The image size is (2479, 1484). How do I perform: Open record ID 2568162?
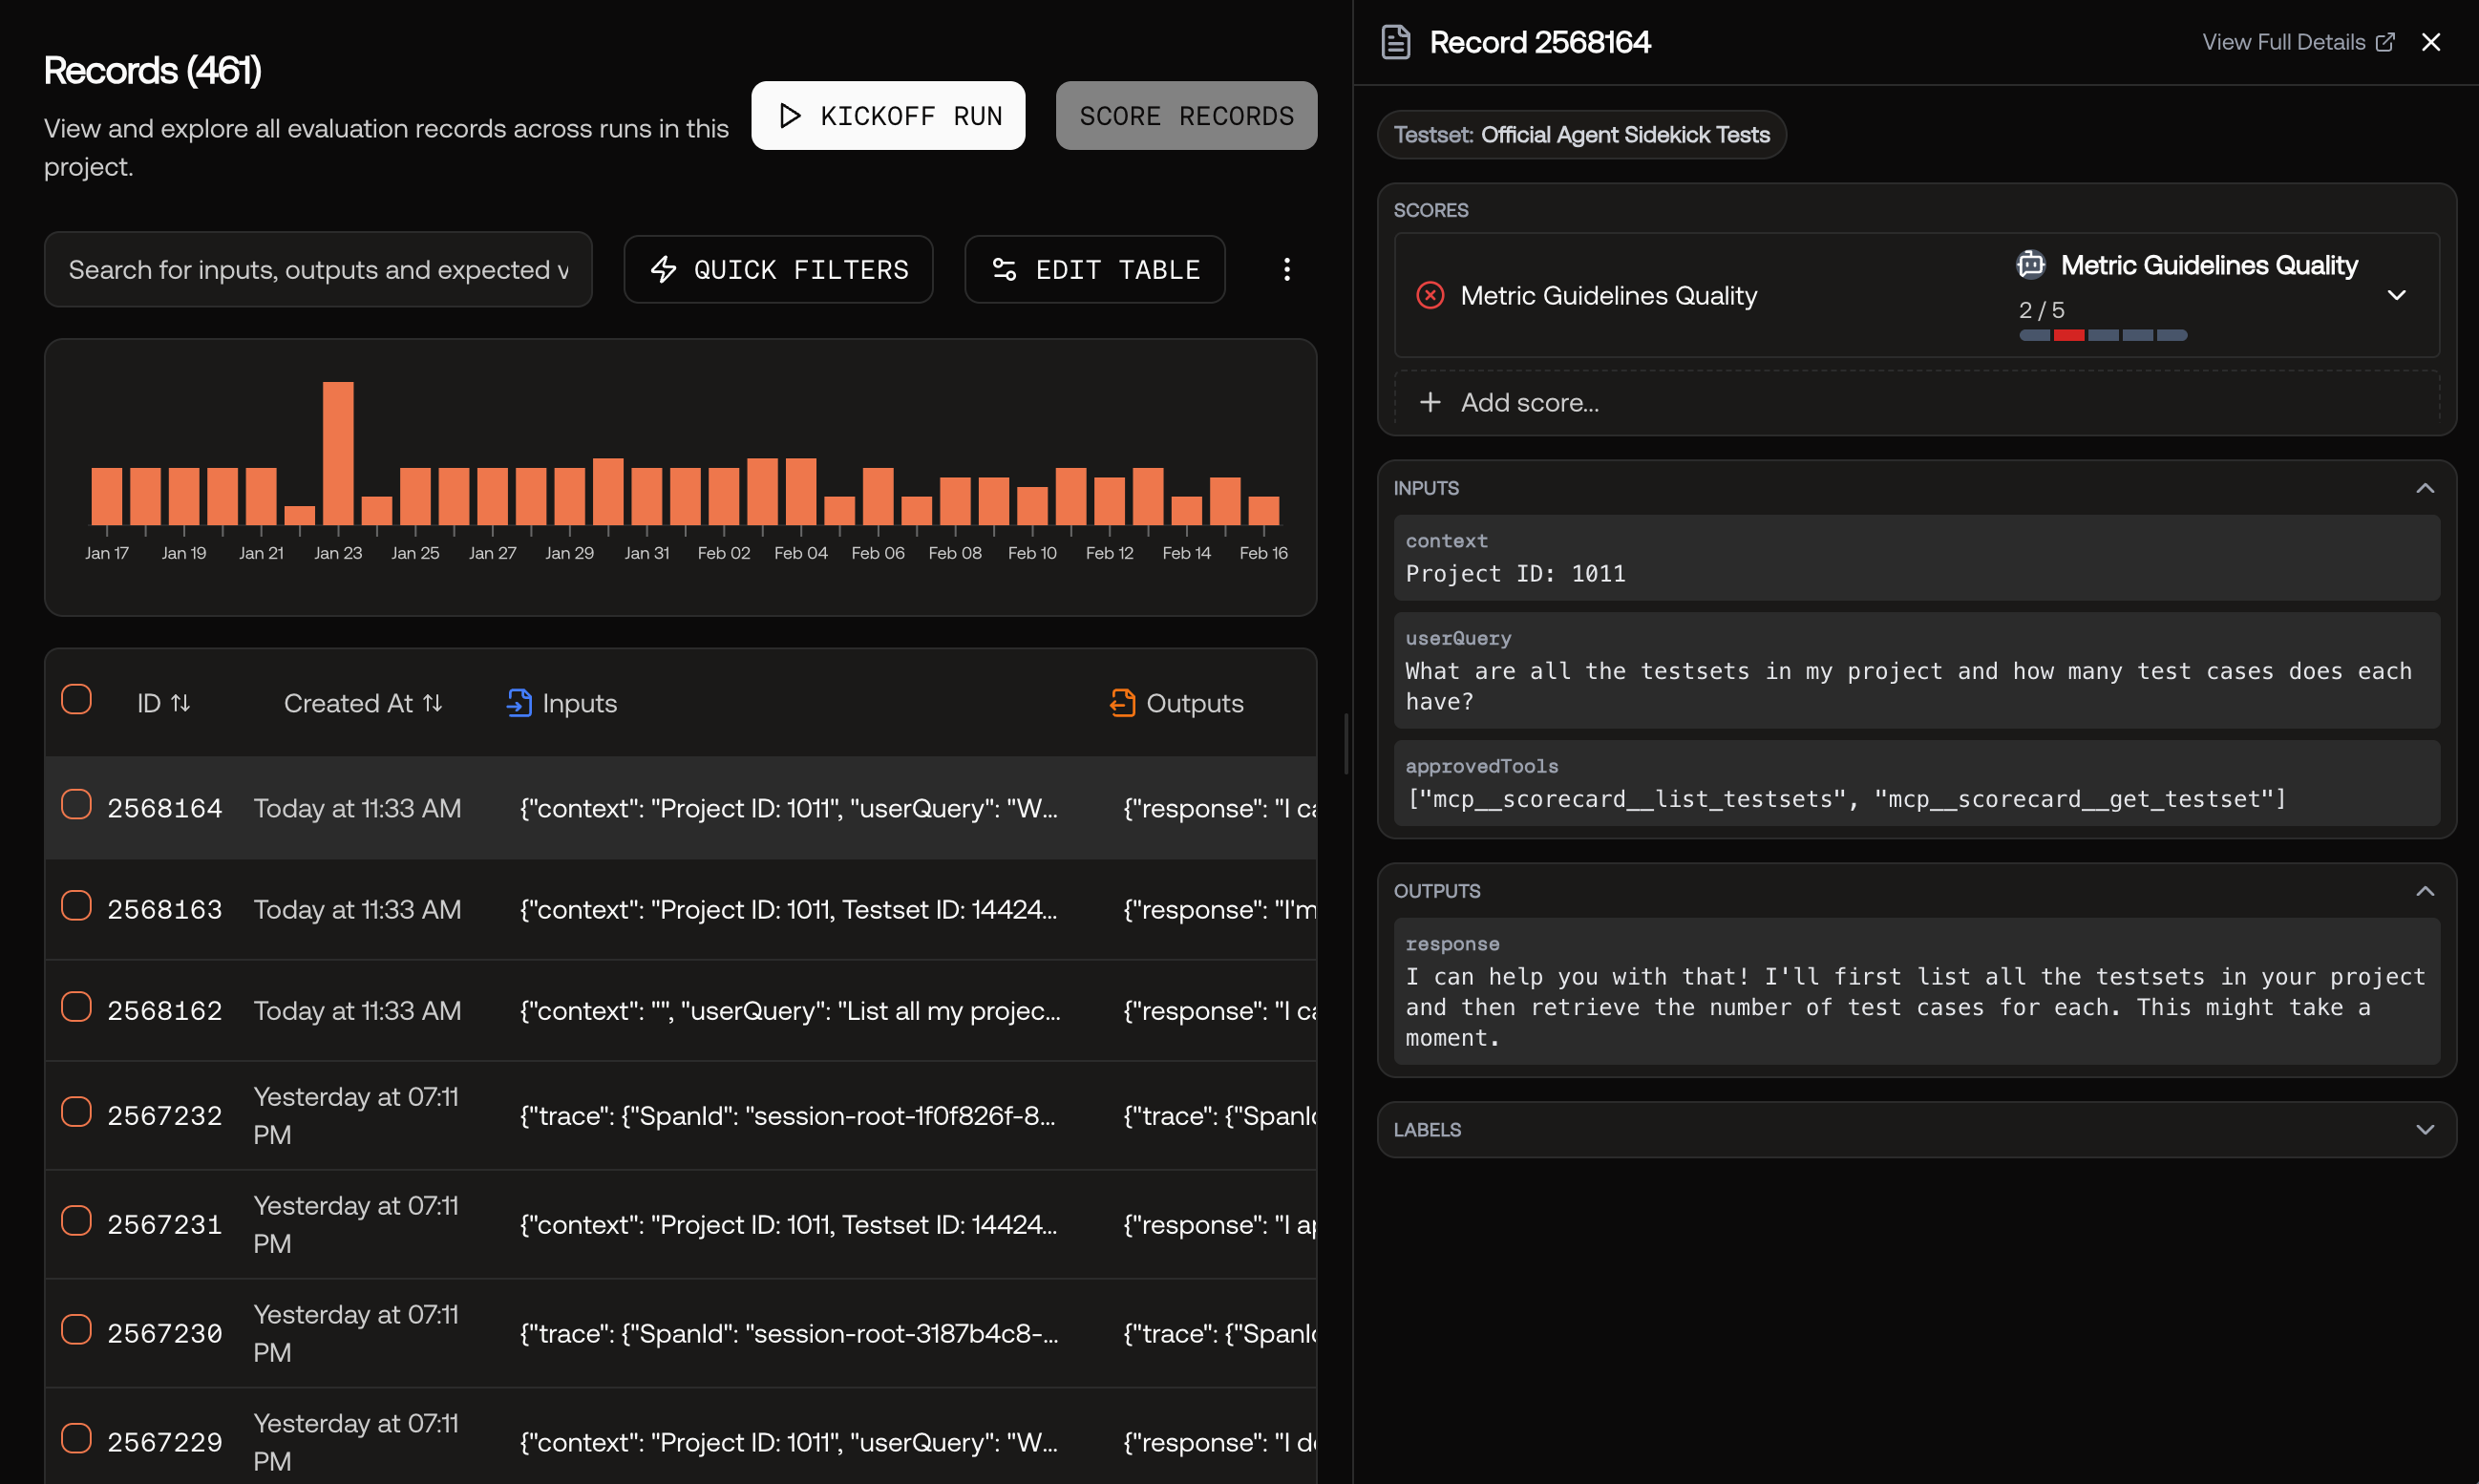(x=165, y=1010)
